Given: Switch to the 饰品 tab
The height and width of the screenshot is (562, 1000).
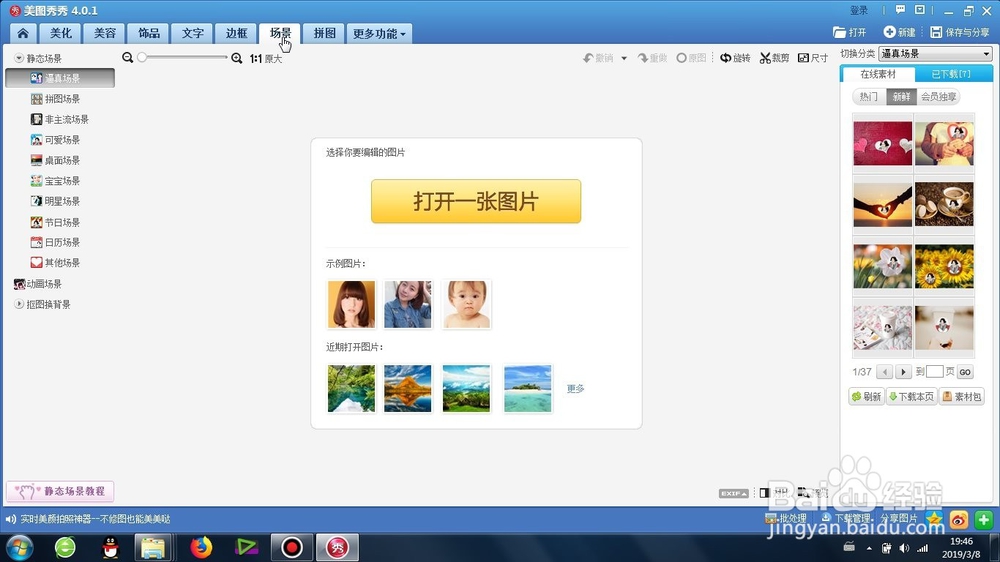Looking at the screenshot, I should coord(149,33).
